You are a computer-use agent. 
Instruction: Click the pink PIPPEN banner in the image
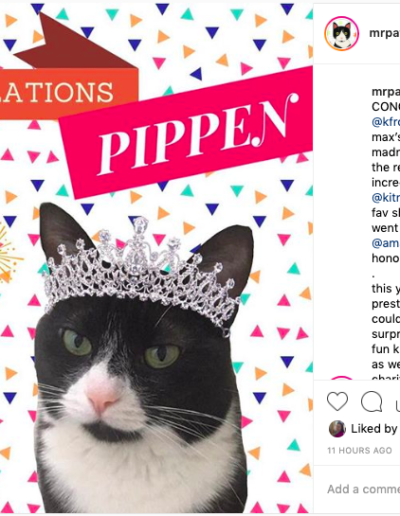click(188, 132)
